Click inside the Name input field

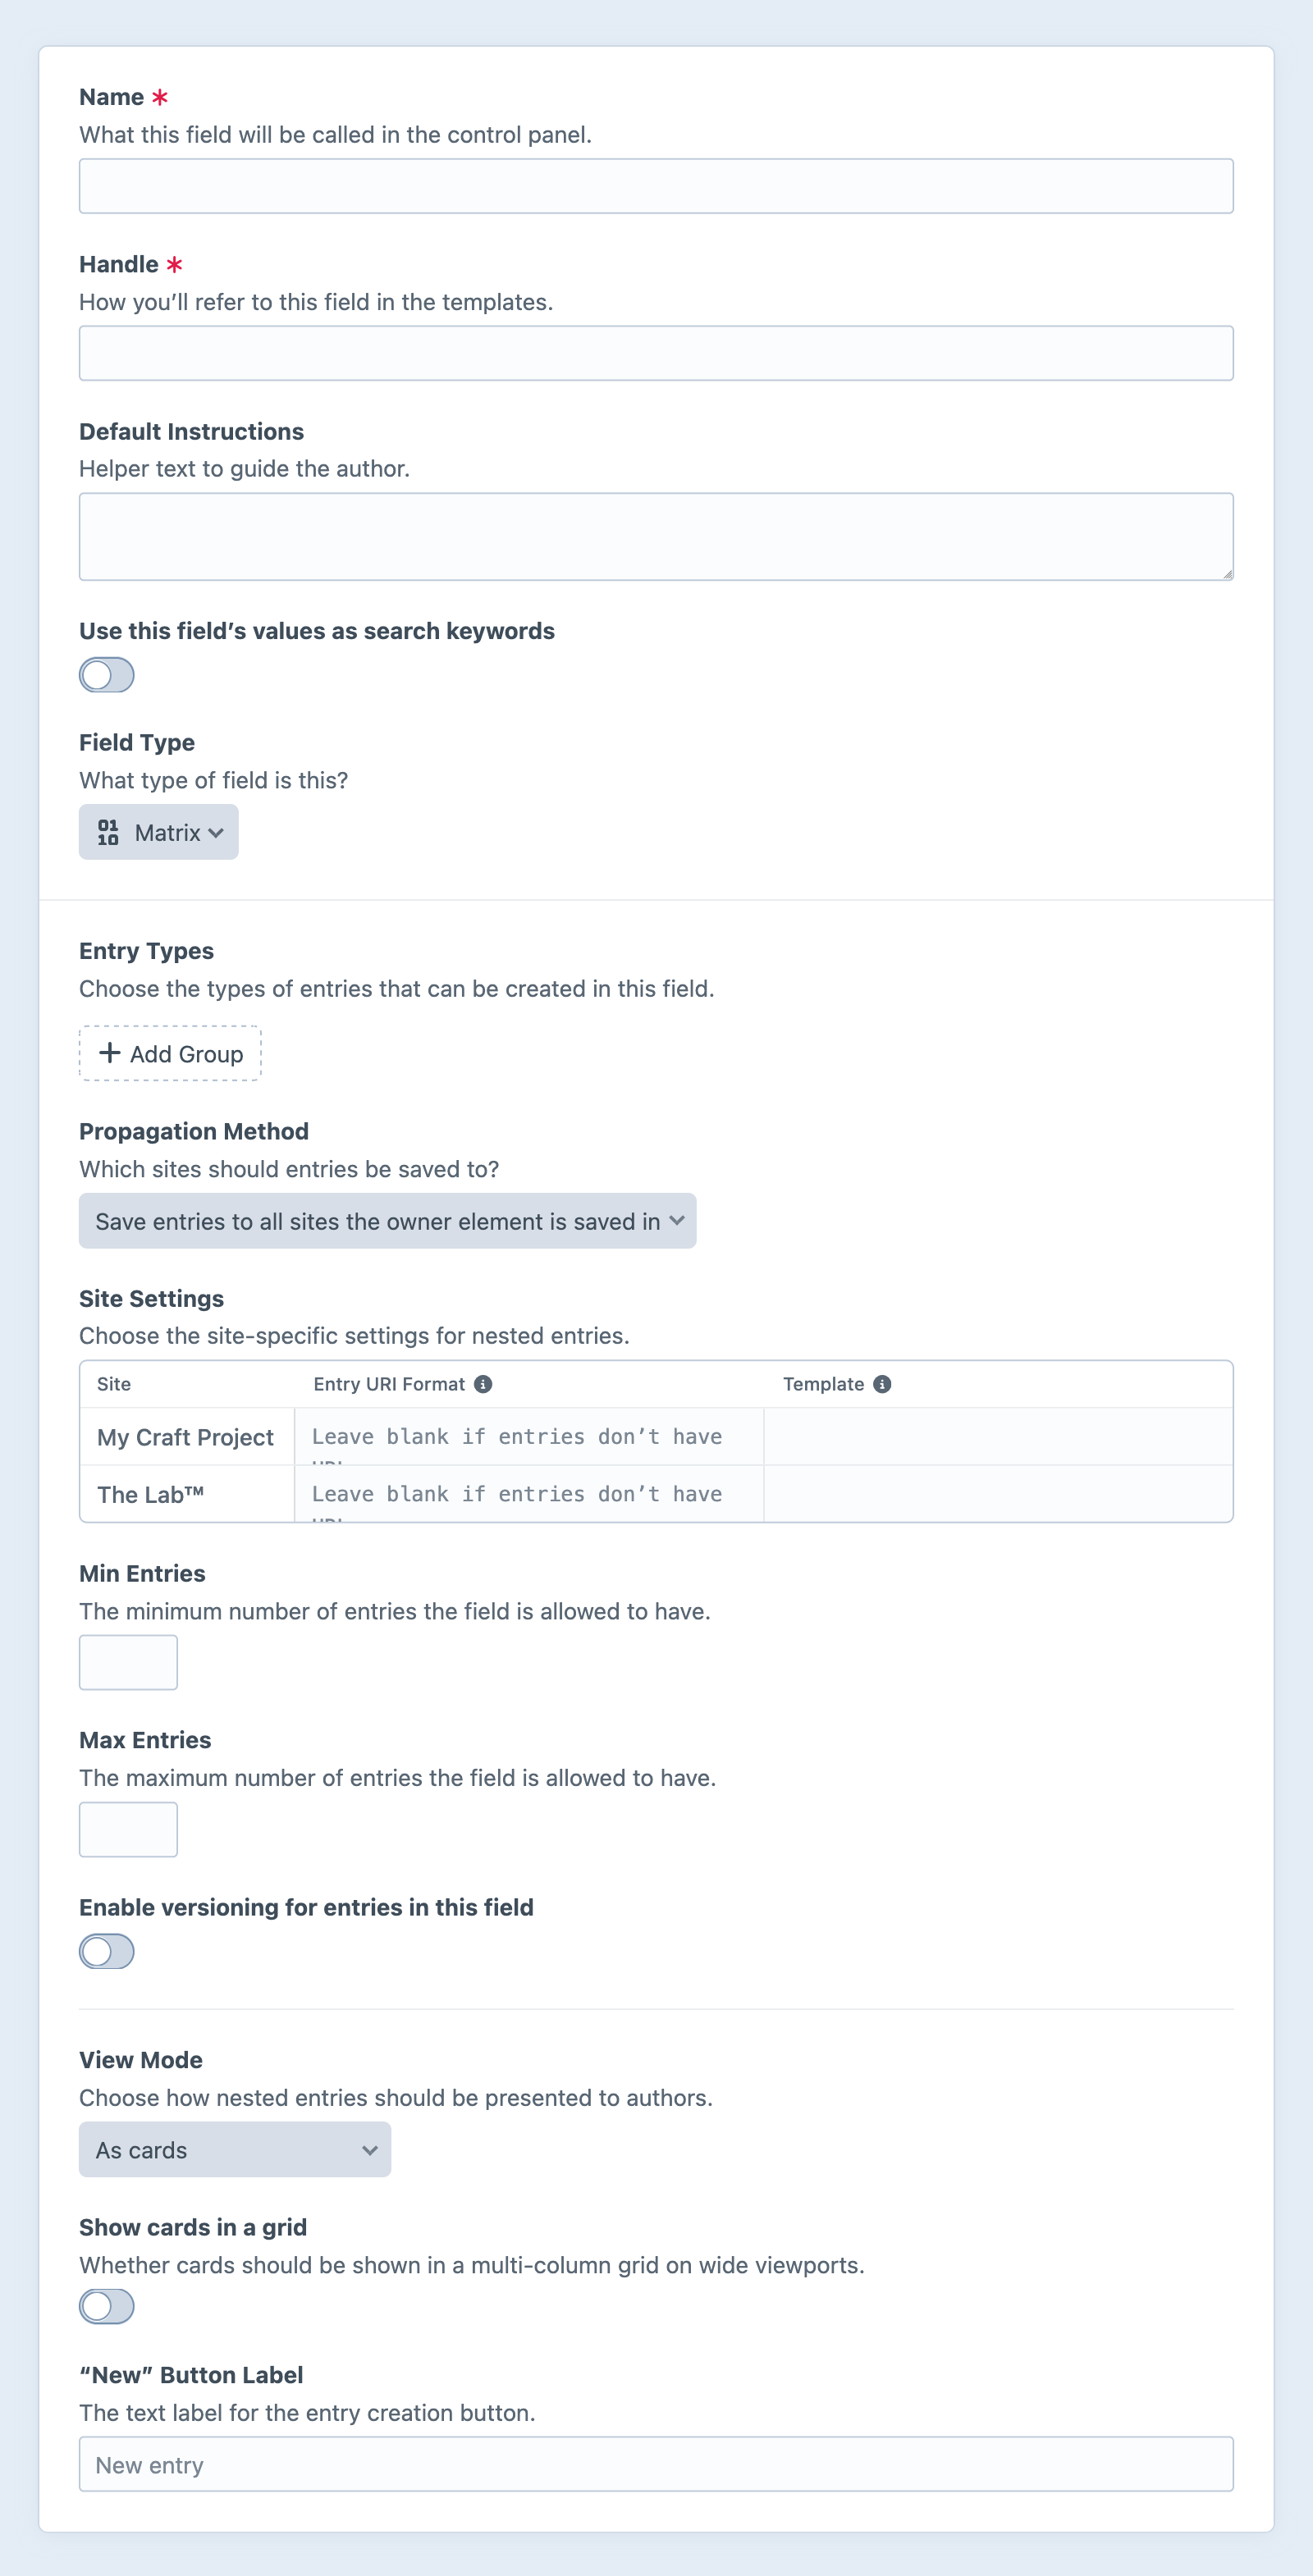point(656,184)
